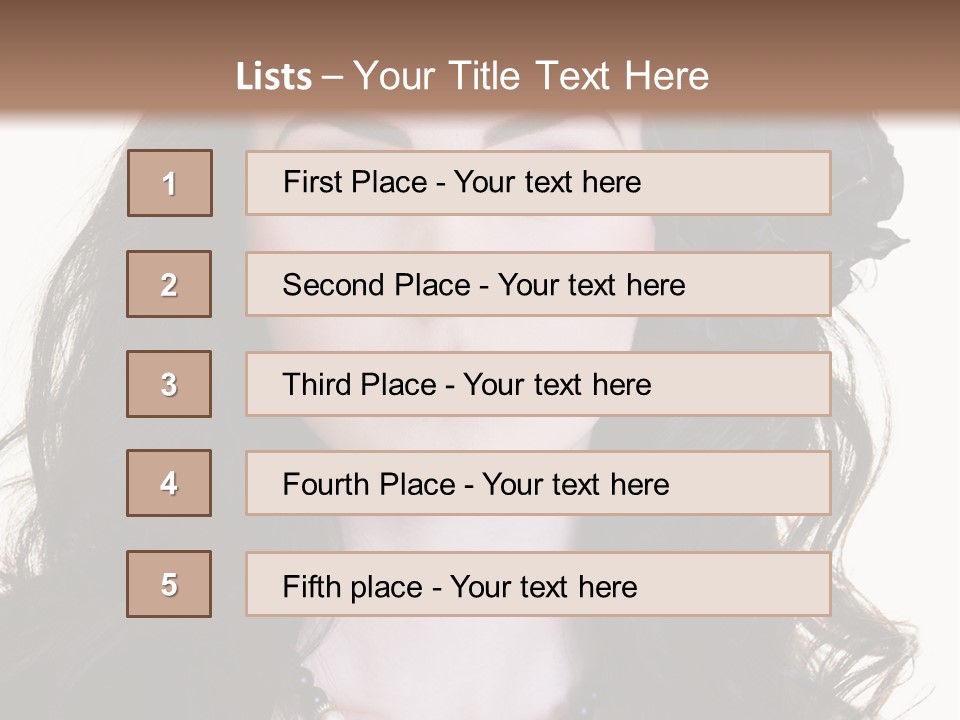This screenshot has height=720, width=960.
Task: Select the number 2 box
Action: pyautogui.click(x=169, y=284)
